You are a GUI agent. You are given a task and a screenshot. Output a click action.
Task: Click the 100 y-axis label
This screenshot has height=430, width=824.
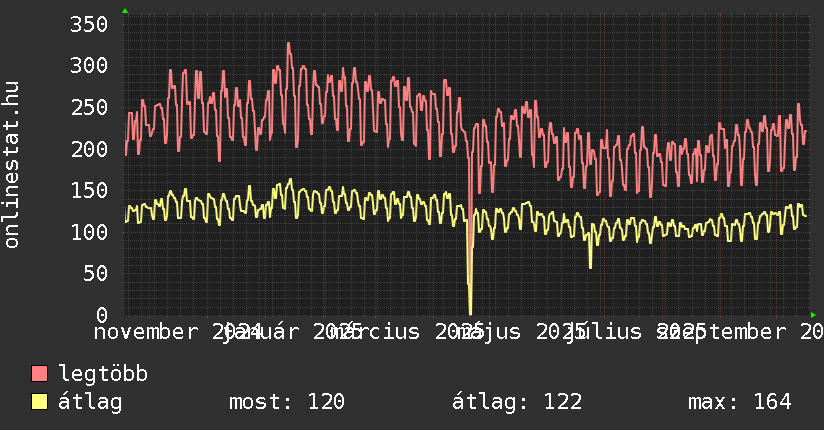pos(88,232)
